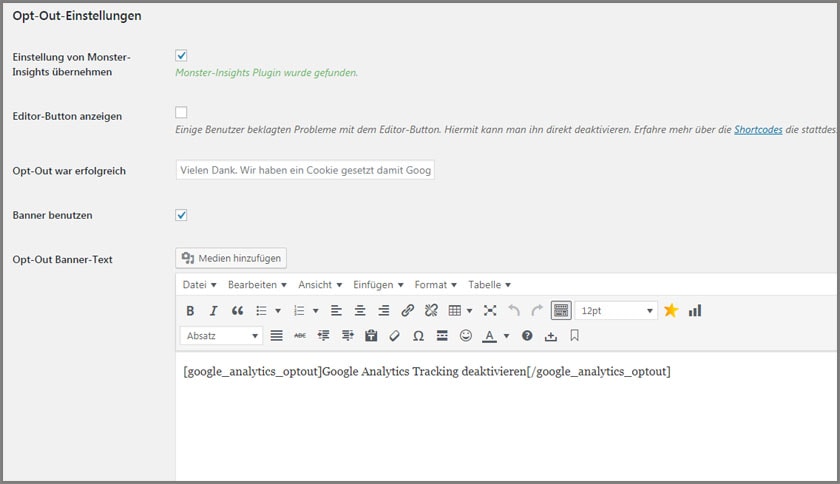
Task: Open the Tabelle menu
Action: point(489,285)
